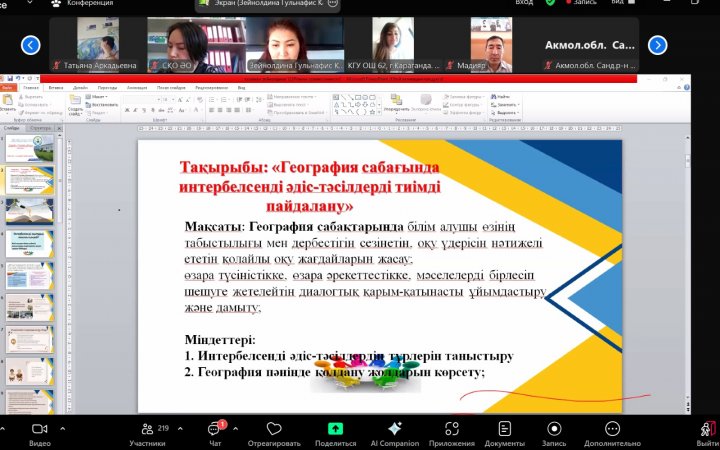Open the Рецензирование ribbon tab
The width and height of the screenshot is (720, 450).
[x=211, y=87]
